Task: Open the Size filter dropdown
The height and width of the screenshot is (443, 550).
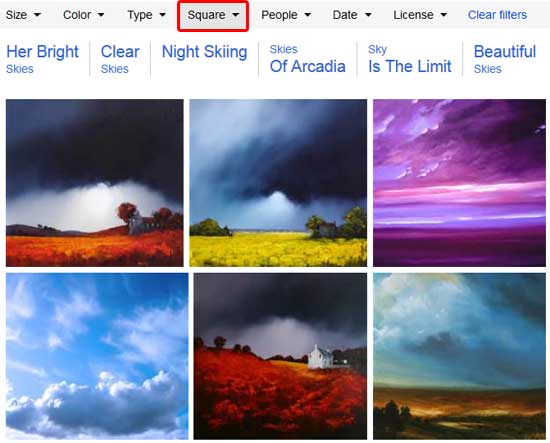Action: click(x=23, y=15)
